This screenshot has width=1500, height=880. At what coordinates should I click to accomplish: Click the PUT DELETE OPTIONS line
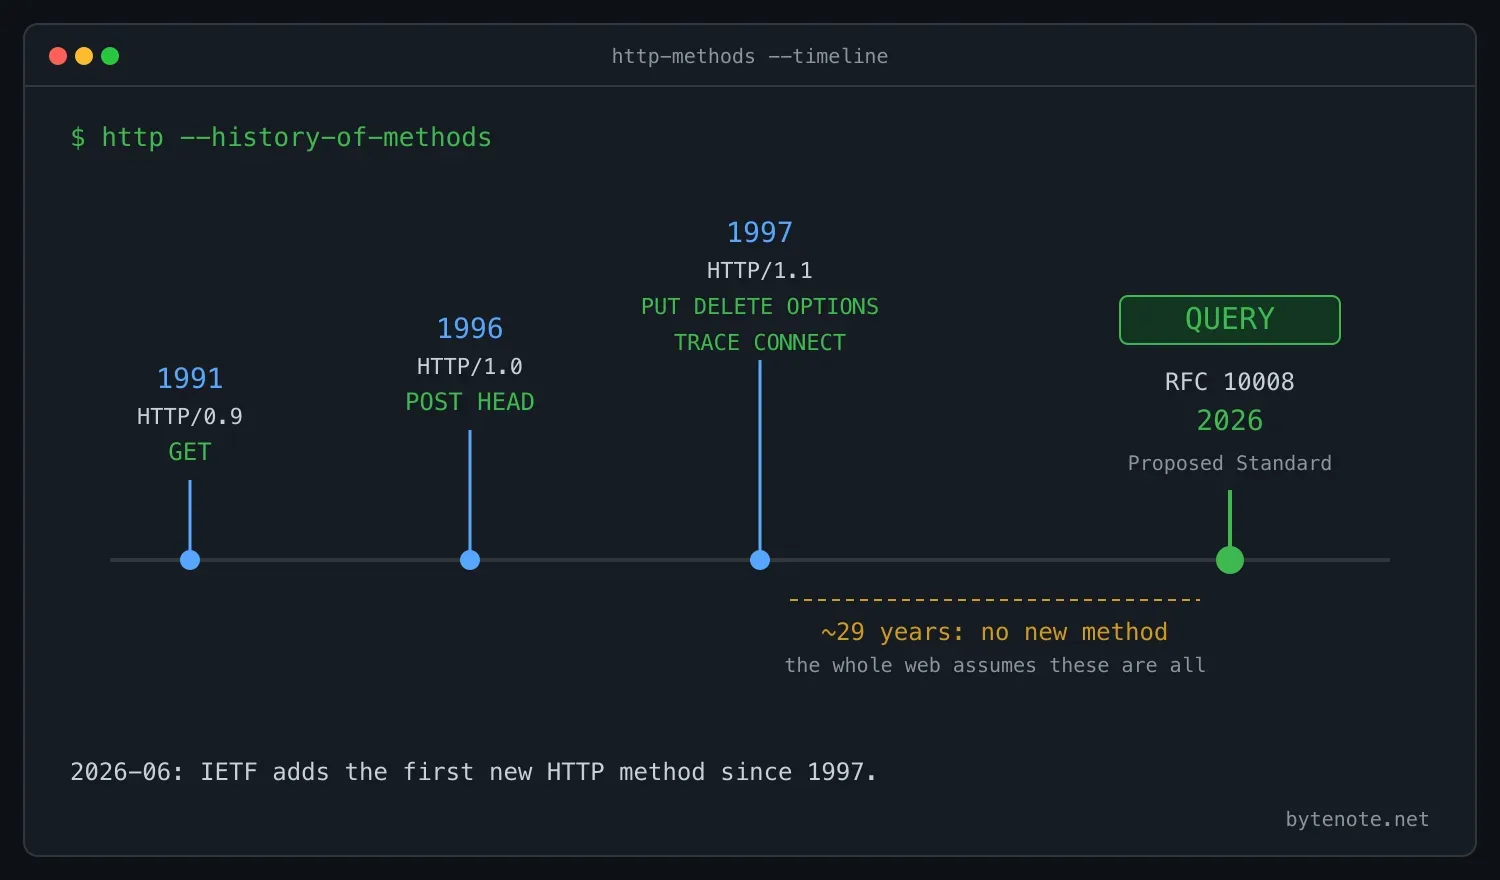[760, 306]
